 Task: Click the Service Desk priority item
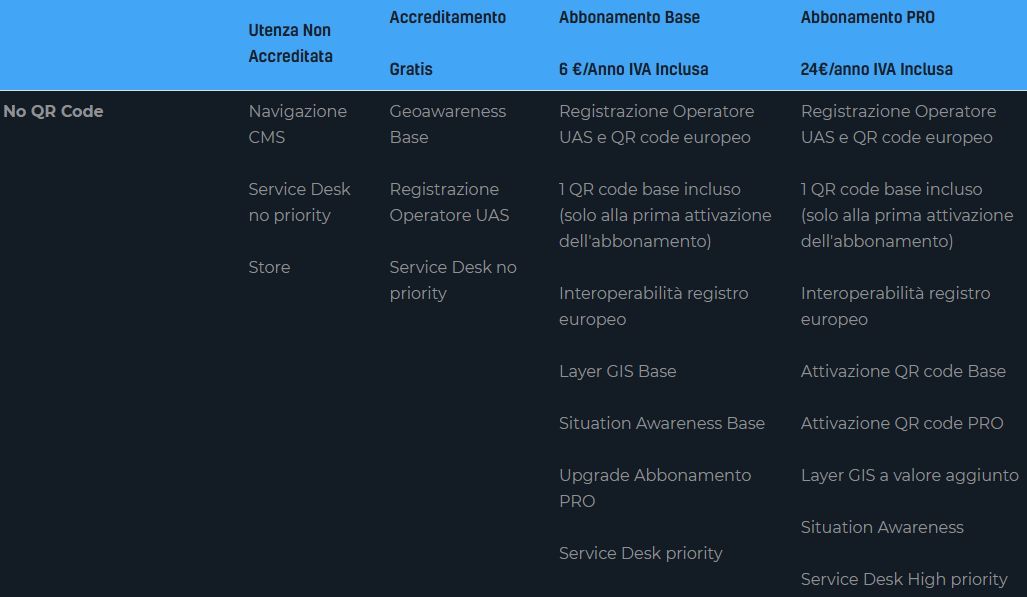(640, 553)
